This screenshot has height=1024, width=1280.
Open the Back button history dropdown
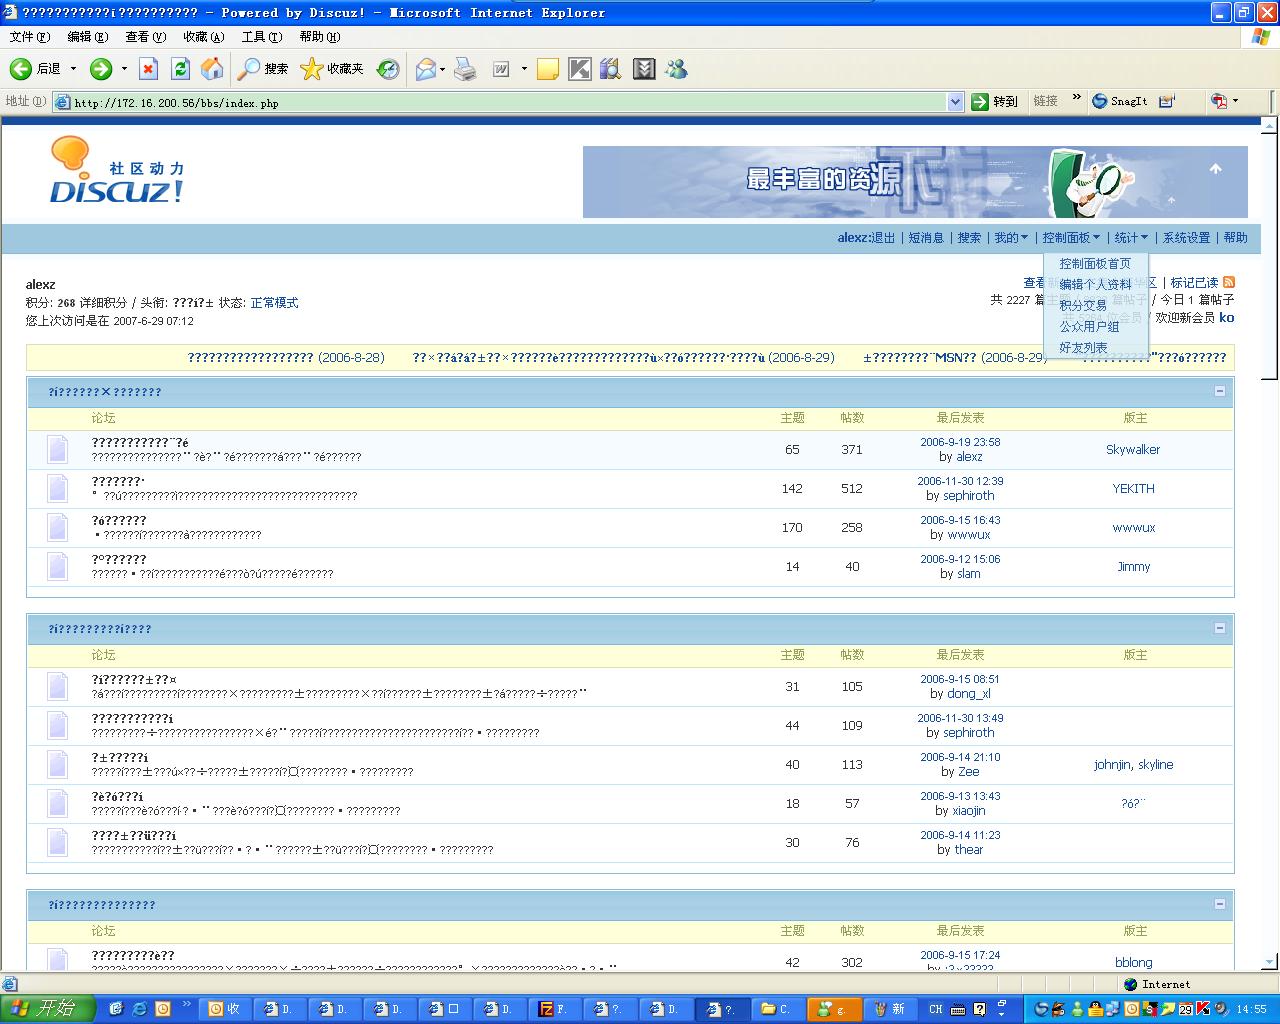(73, 69)
